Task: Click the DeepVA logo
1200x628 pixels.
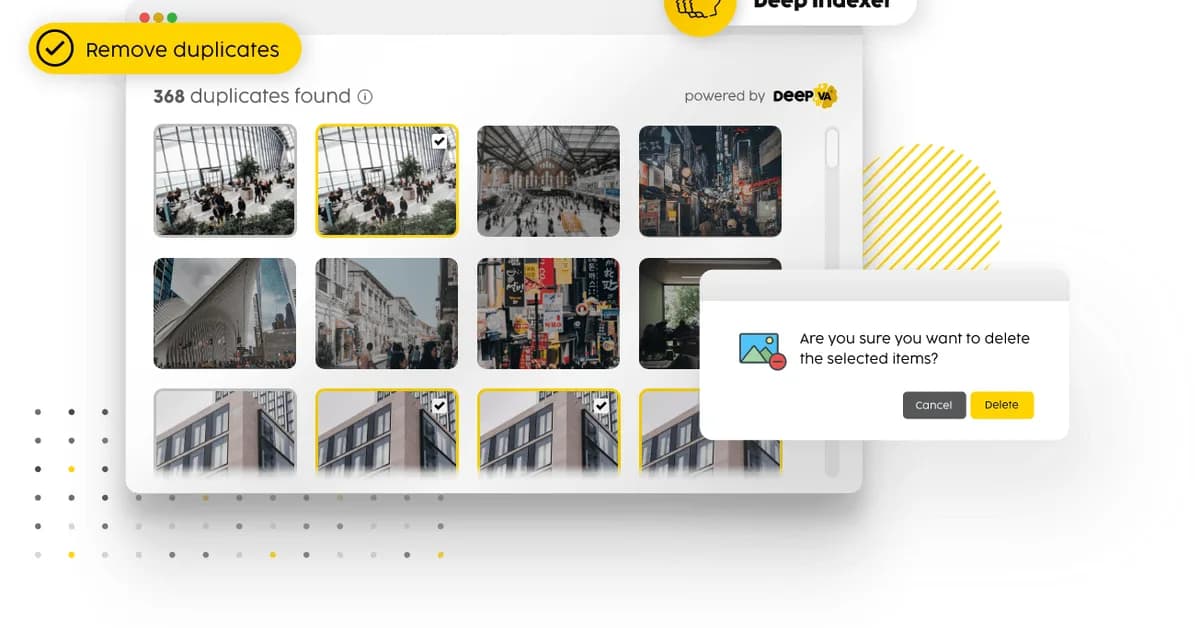Action: [x=805, y=96]
